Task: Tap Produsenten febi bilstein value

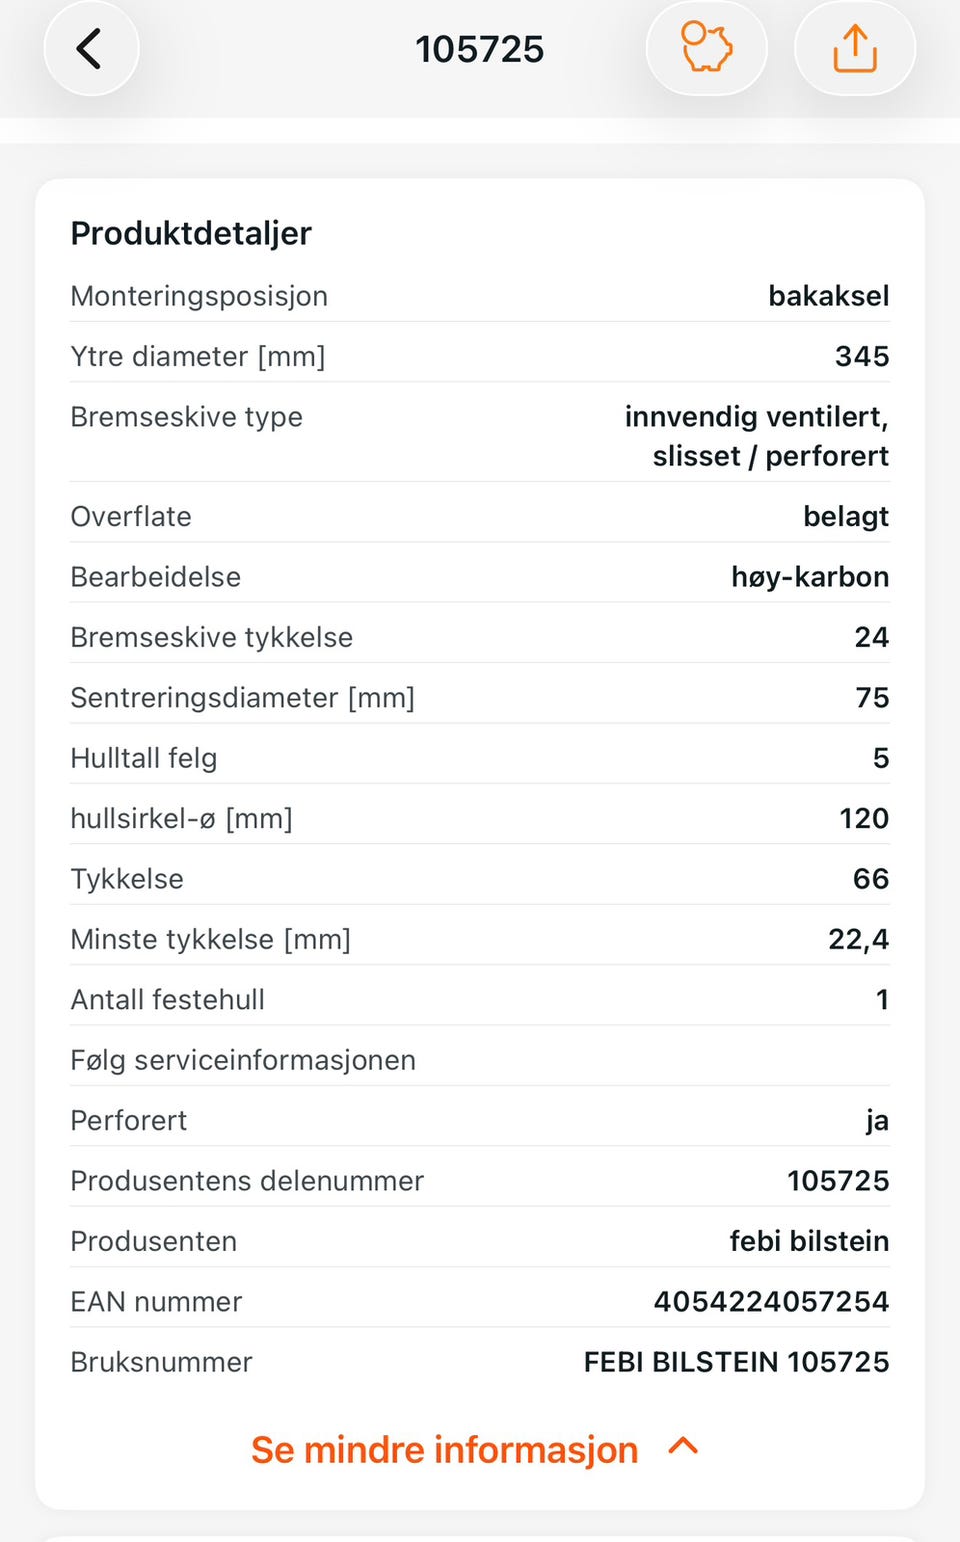Action: pyautogui.click(x=809, y=1241)
